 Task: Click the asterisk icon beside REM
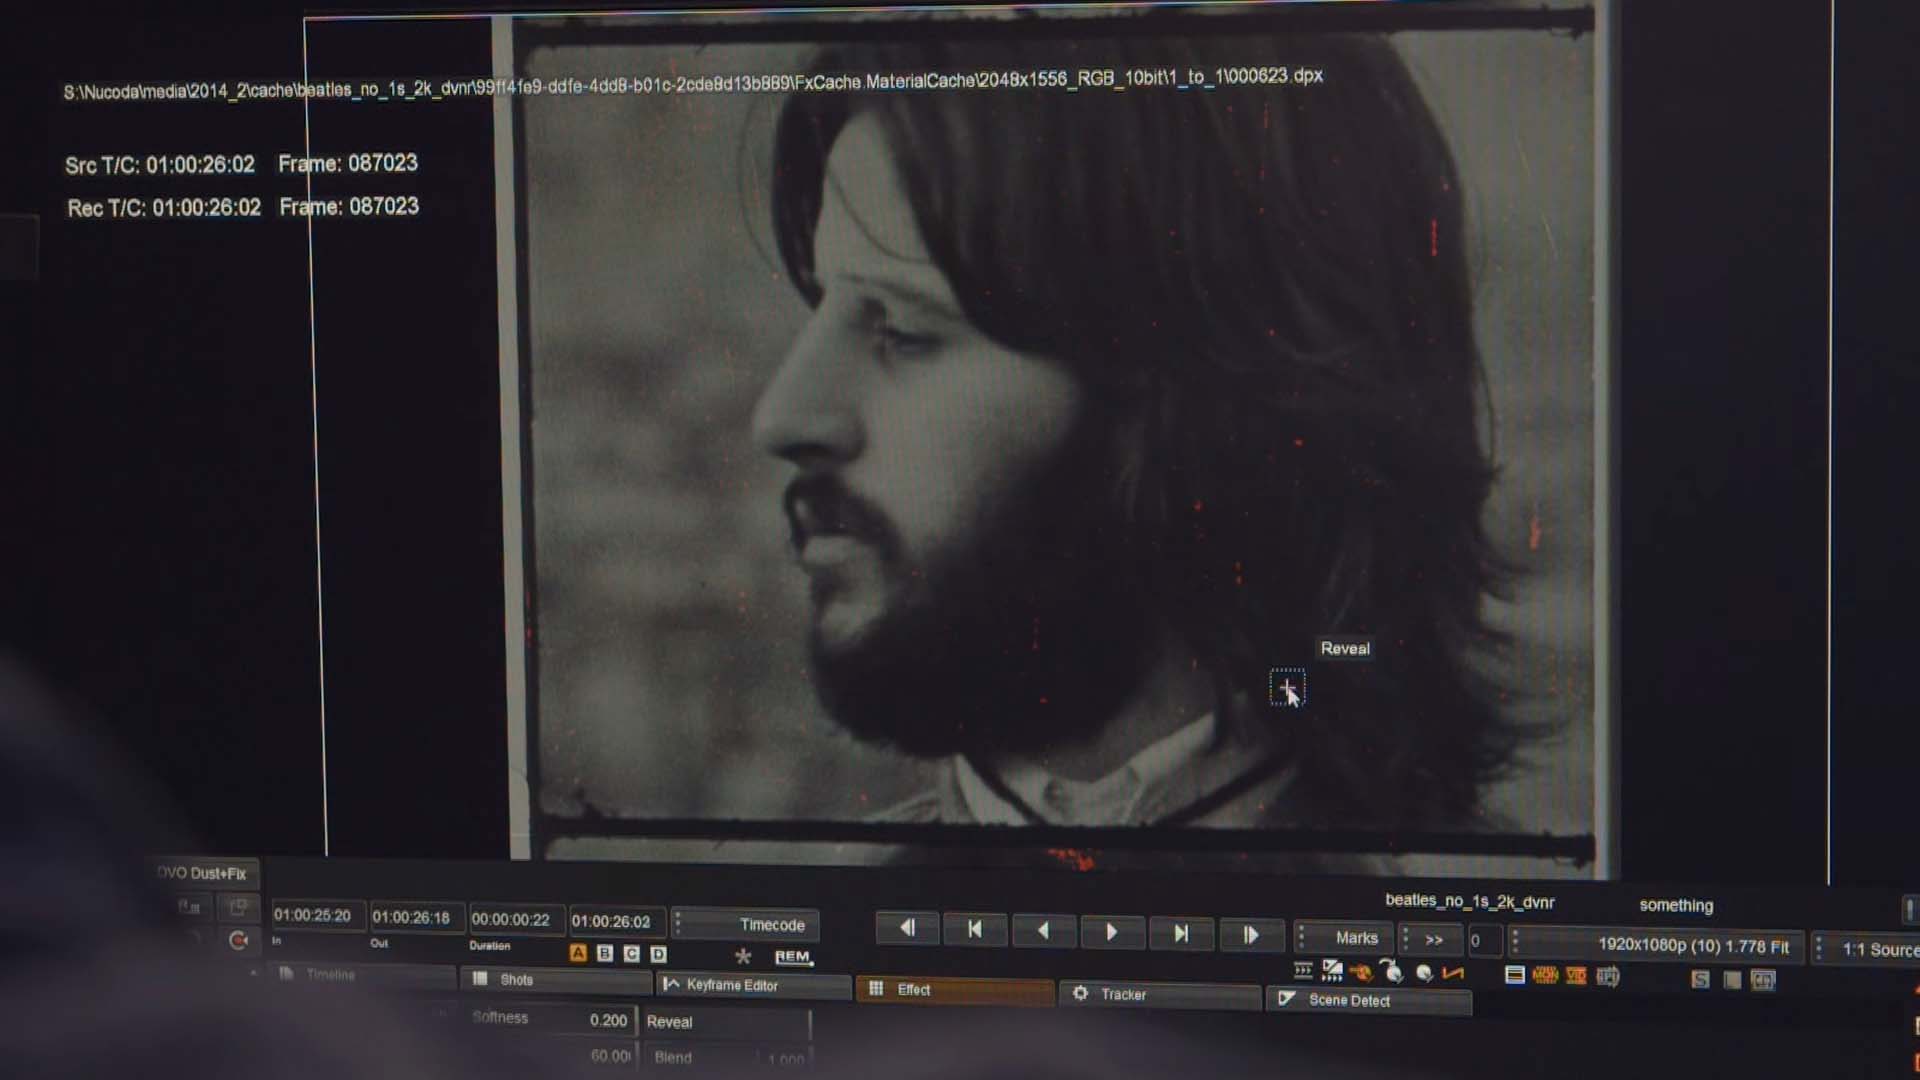pos(742,956)
